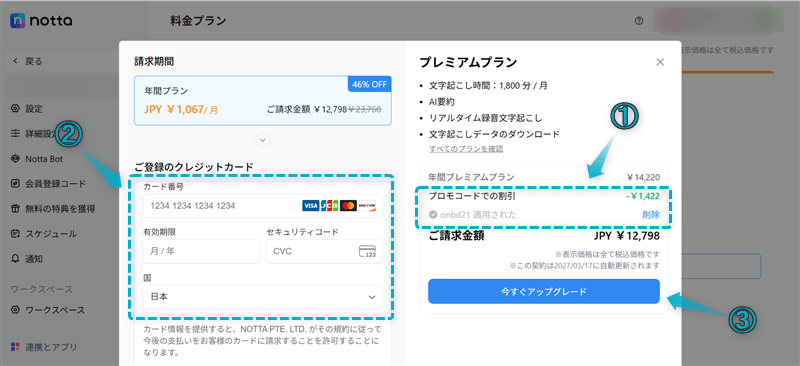Viewport: 800px width, 366px height.
Task: Click the onbd21 applied checkmark icon
Action: tap(433, 215)
